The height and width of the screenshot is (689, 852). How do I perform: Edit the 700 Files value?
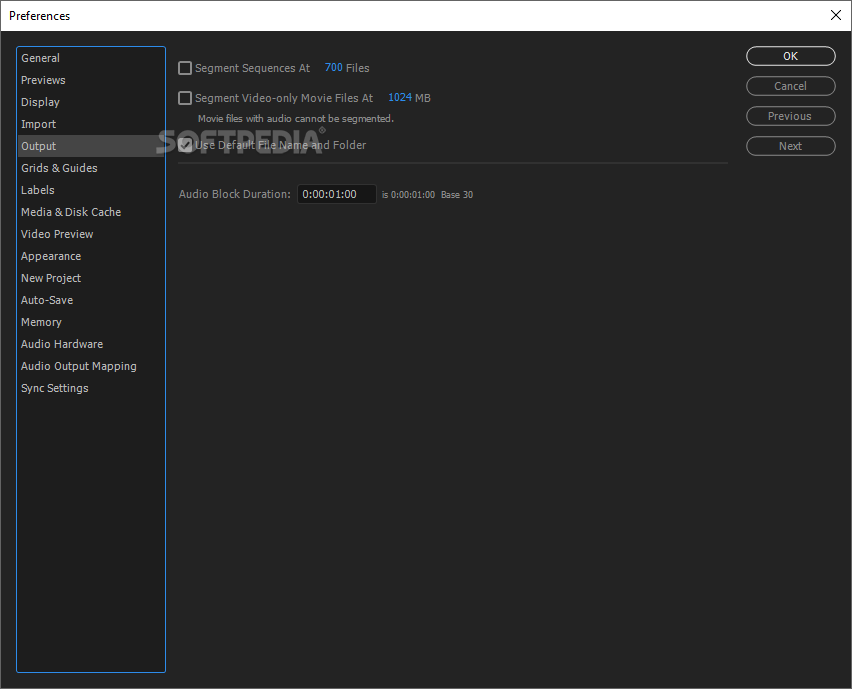pyautogui.click(x=334, y=67)
